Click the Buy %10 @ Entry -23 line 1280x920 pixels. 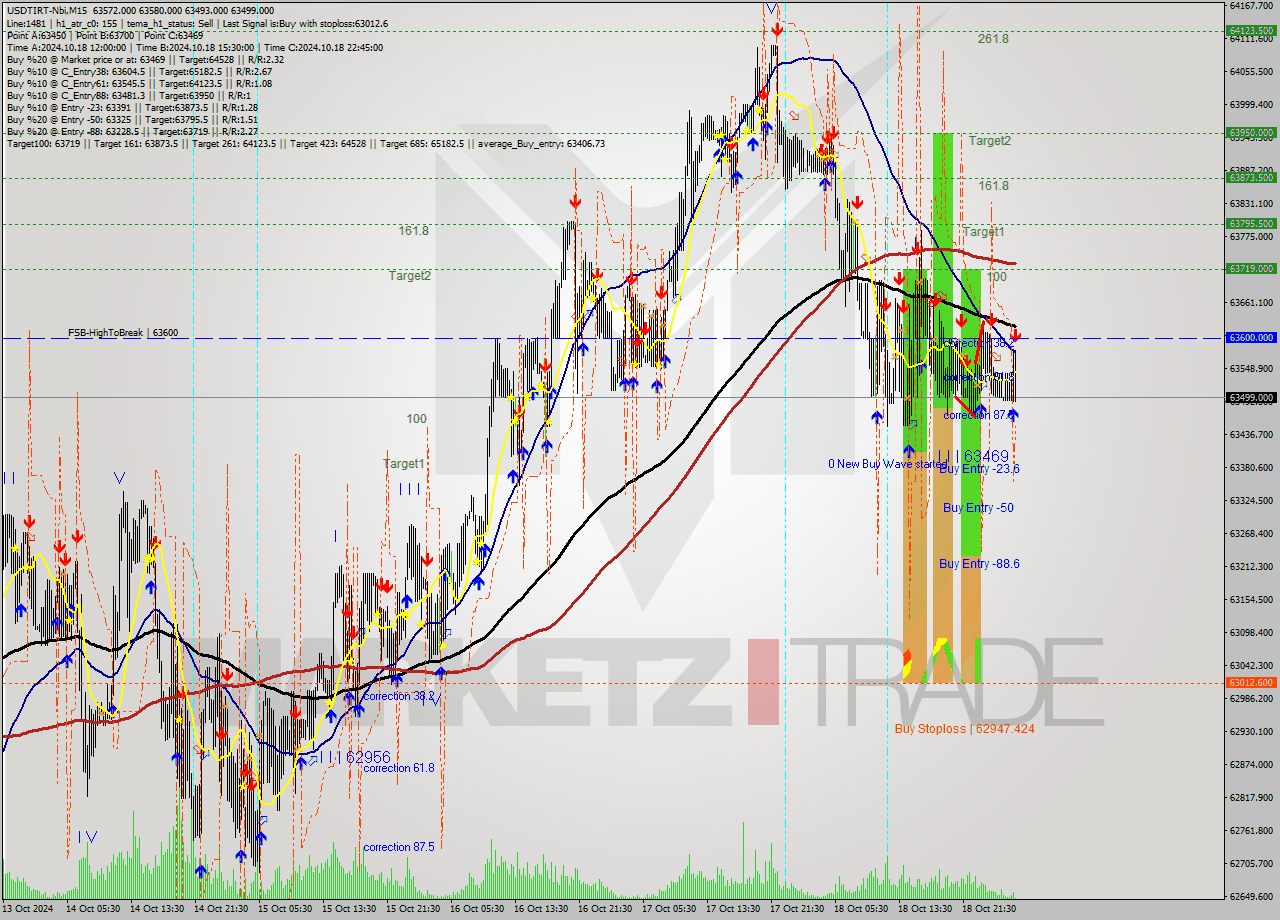132,107
